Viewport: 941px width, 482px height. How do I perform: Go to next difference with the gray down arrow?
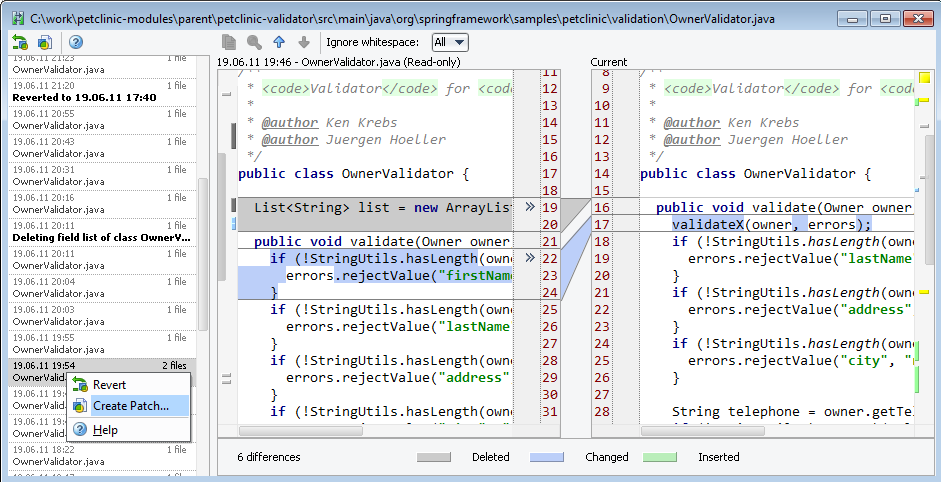click(x=304, y=42)
